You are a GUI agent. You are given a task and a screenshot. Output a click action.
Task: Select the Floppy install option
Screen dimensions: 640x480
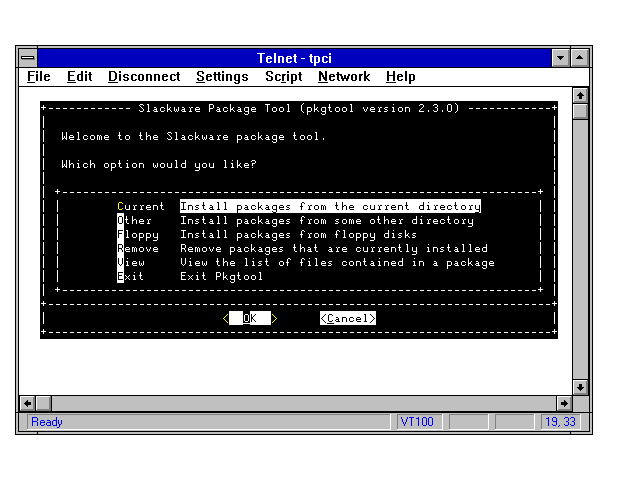pos(137,235)
